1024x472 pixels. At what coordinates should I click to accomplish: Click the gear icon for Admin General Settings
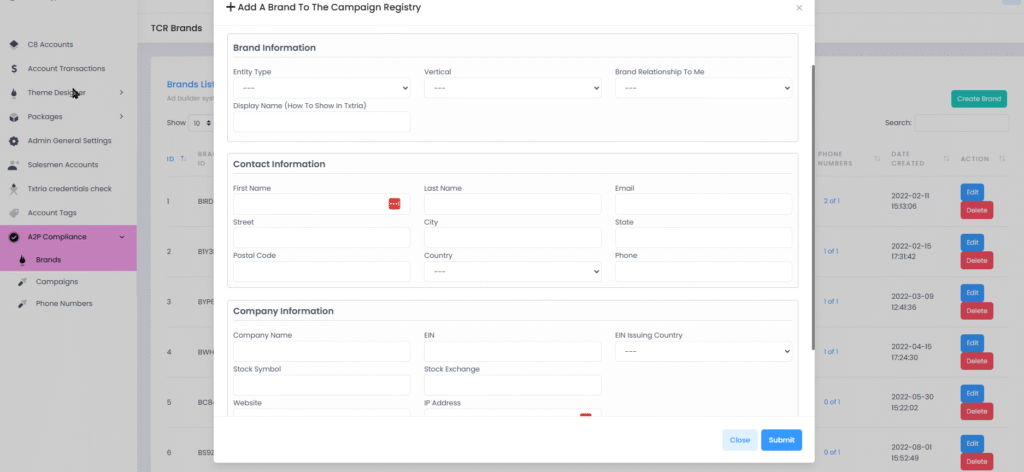click(x=13, y=141)
